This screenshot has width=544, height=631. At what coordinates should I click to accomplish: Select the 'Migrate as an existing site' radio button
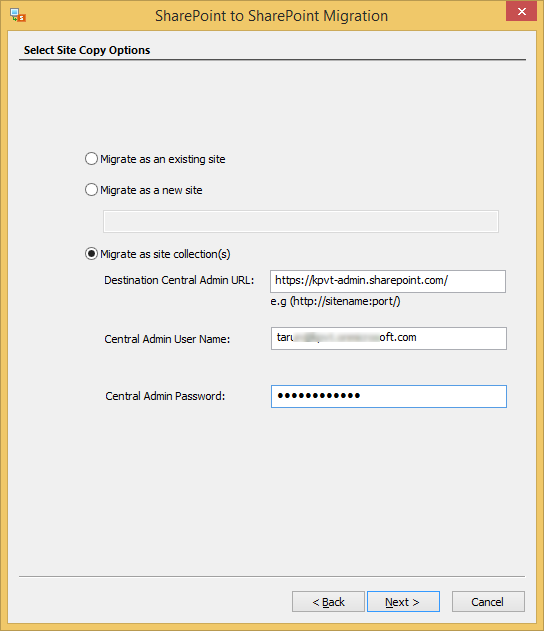tap(91, 159)
